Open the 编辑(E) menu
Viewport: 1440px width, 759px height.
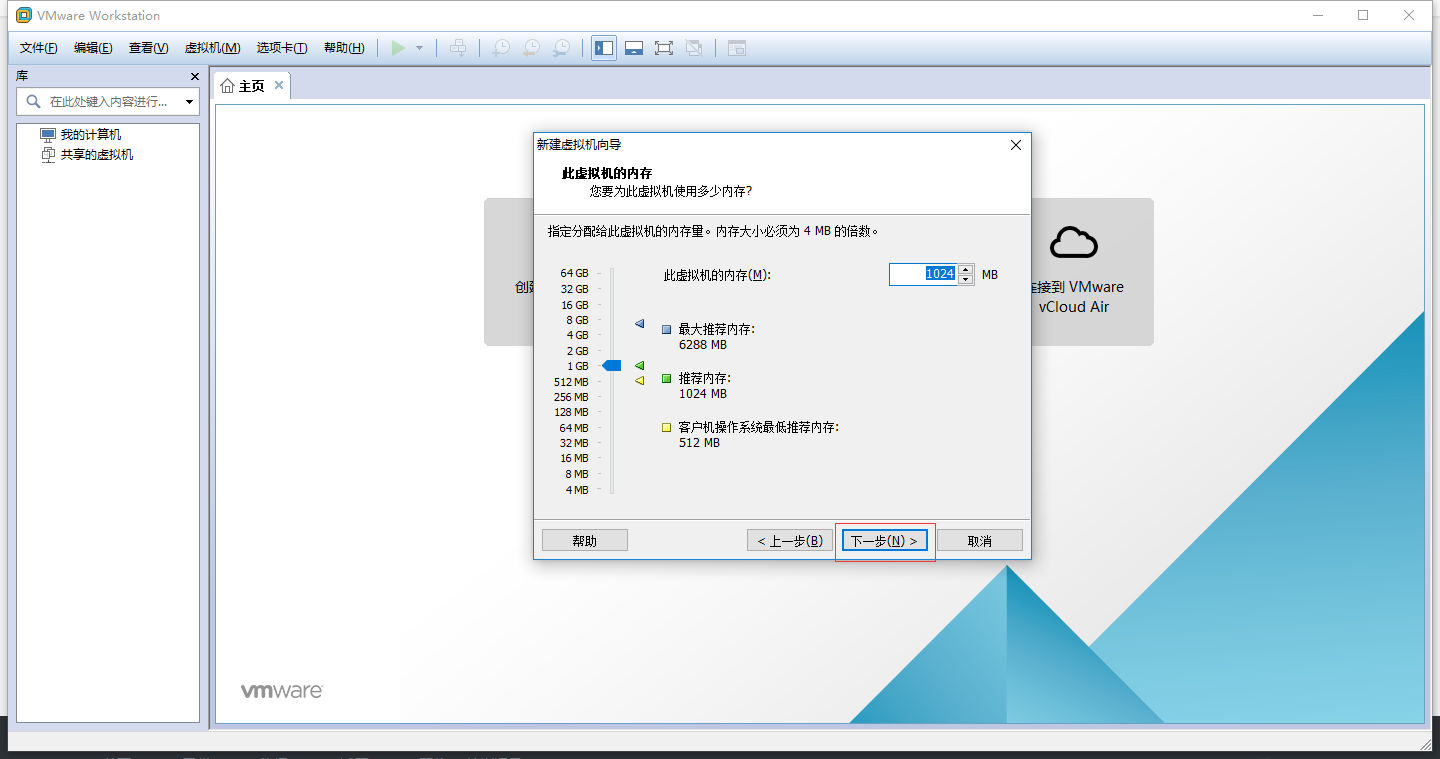click(92, 48)
